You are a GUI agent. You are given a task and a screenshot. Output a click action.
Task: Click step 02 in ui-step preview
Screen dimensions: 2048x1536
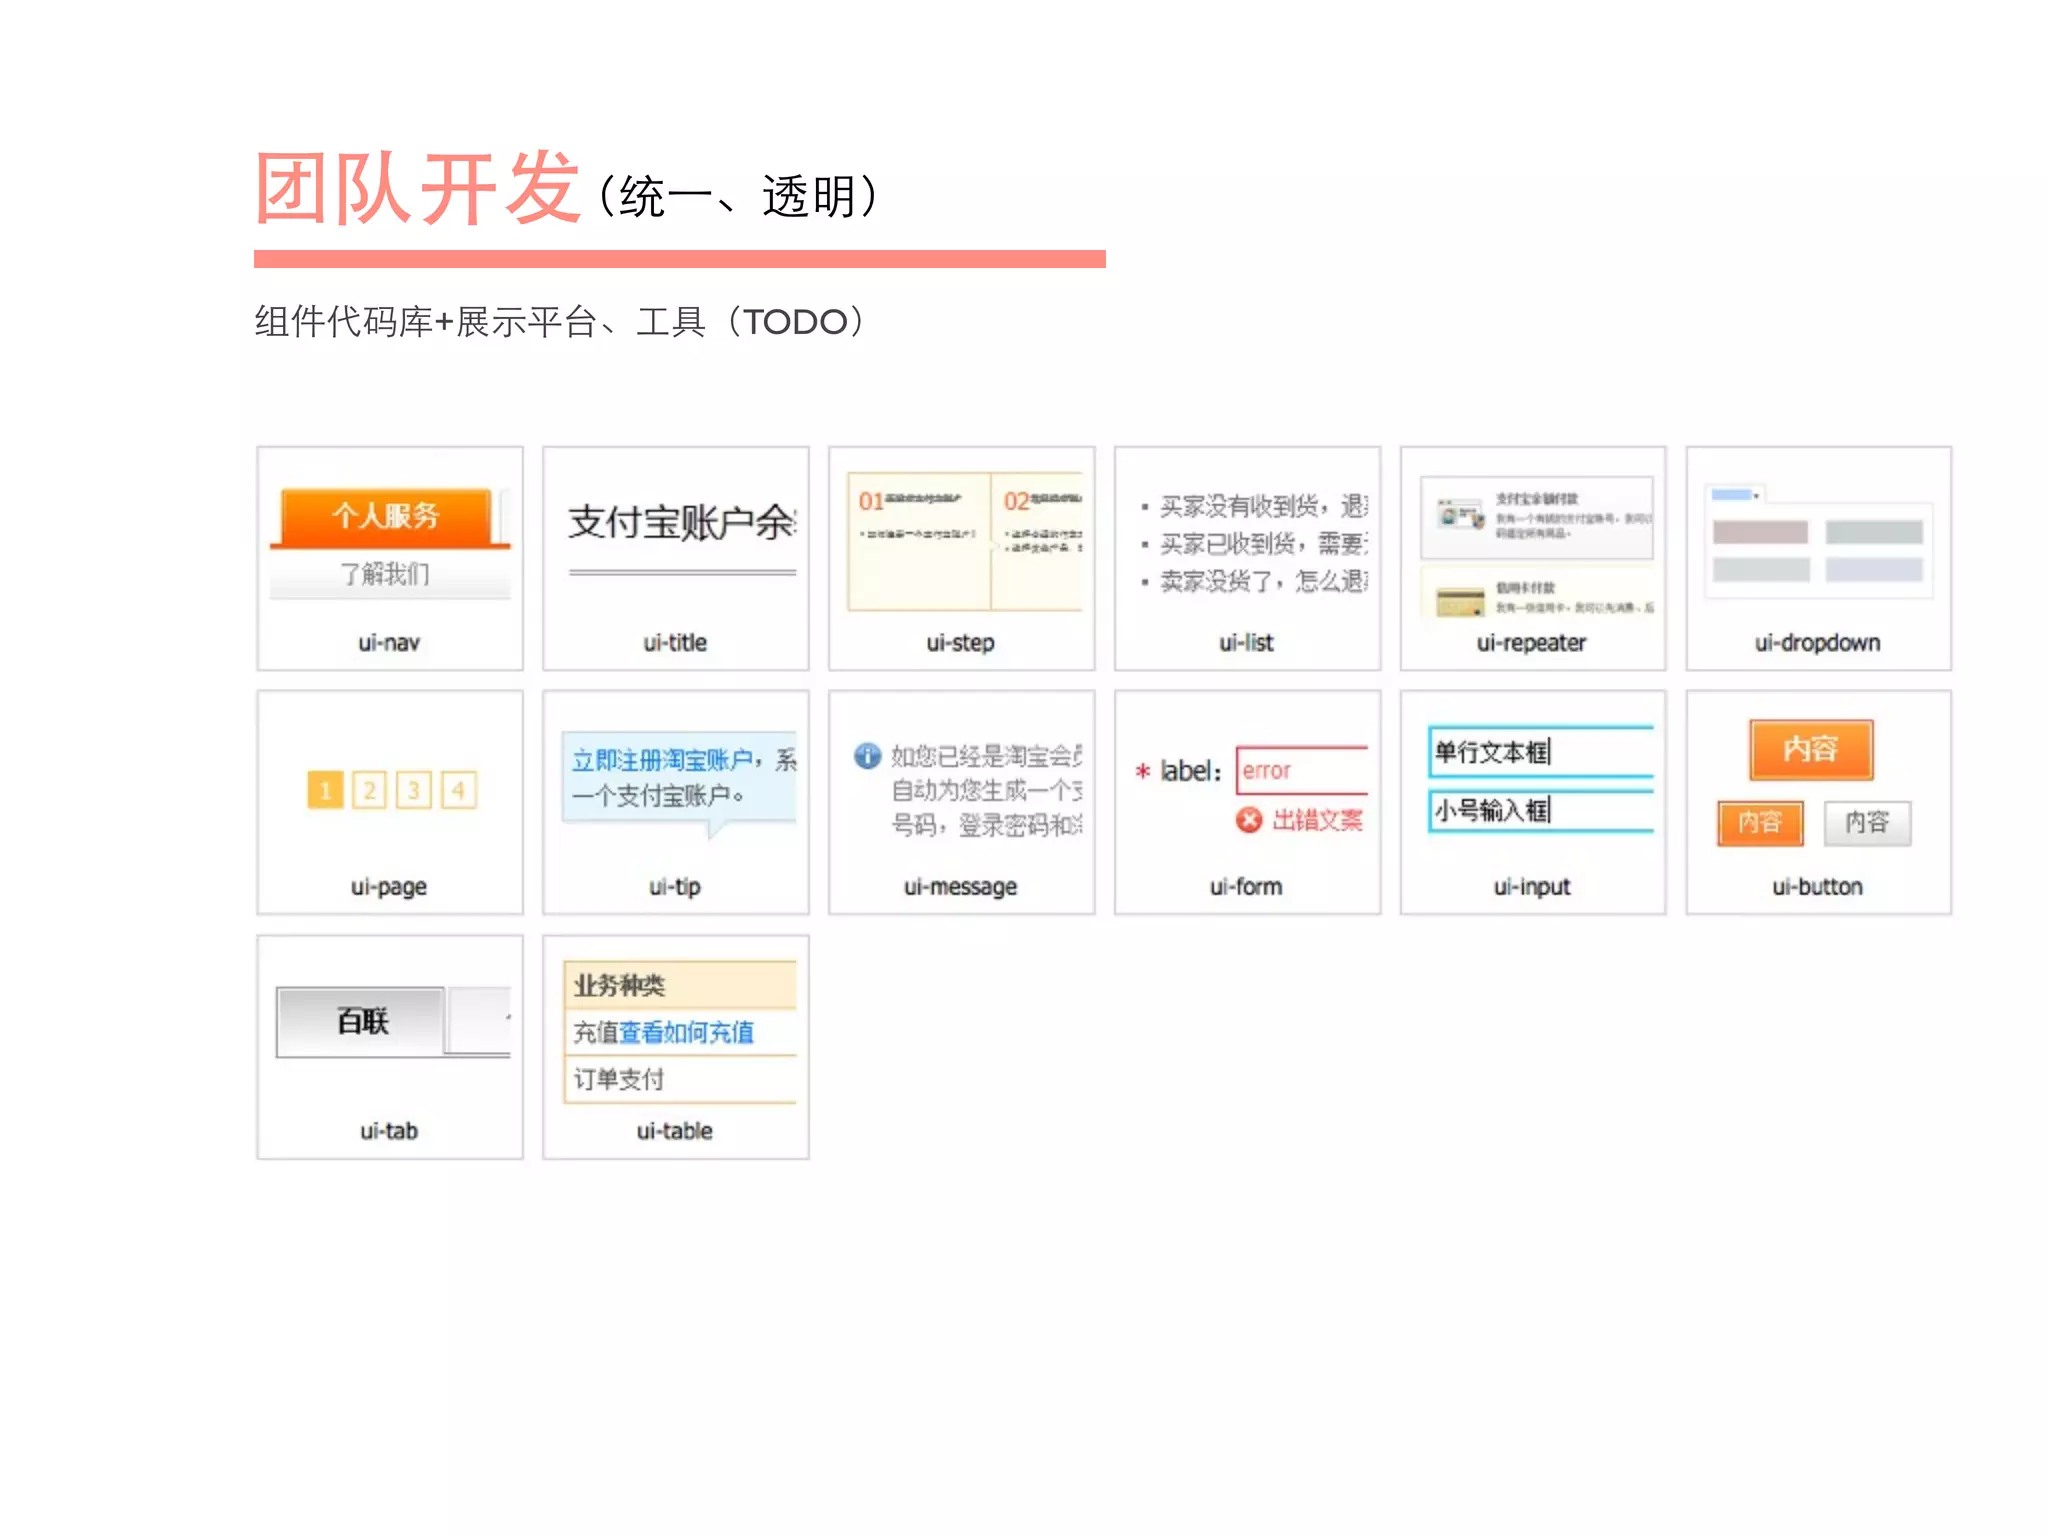1038,541
